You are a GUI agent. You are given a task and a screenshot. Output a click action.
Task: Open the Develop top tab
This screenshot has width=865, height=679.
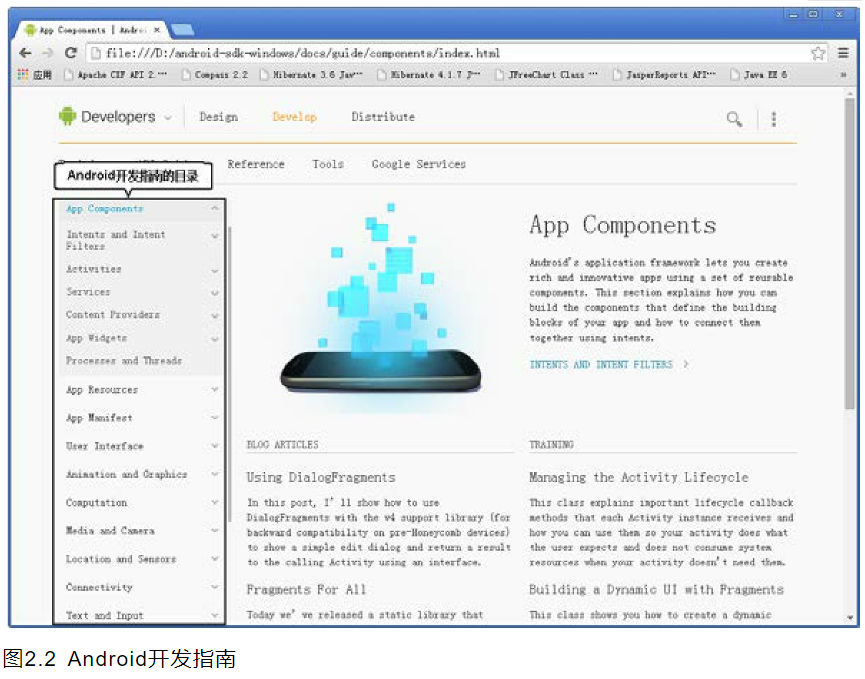click(x=295, y=117)
